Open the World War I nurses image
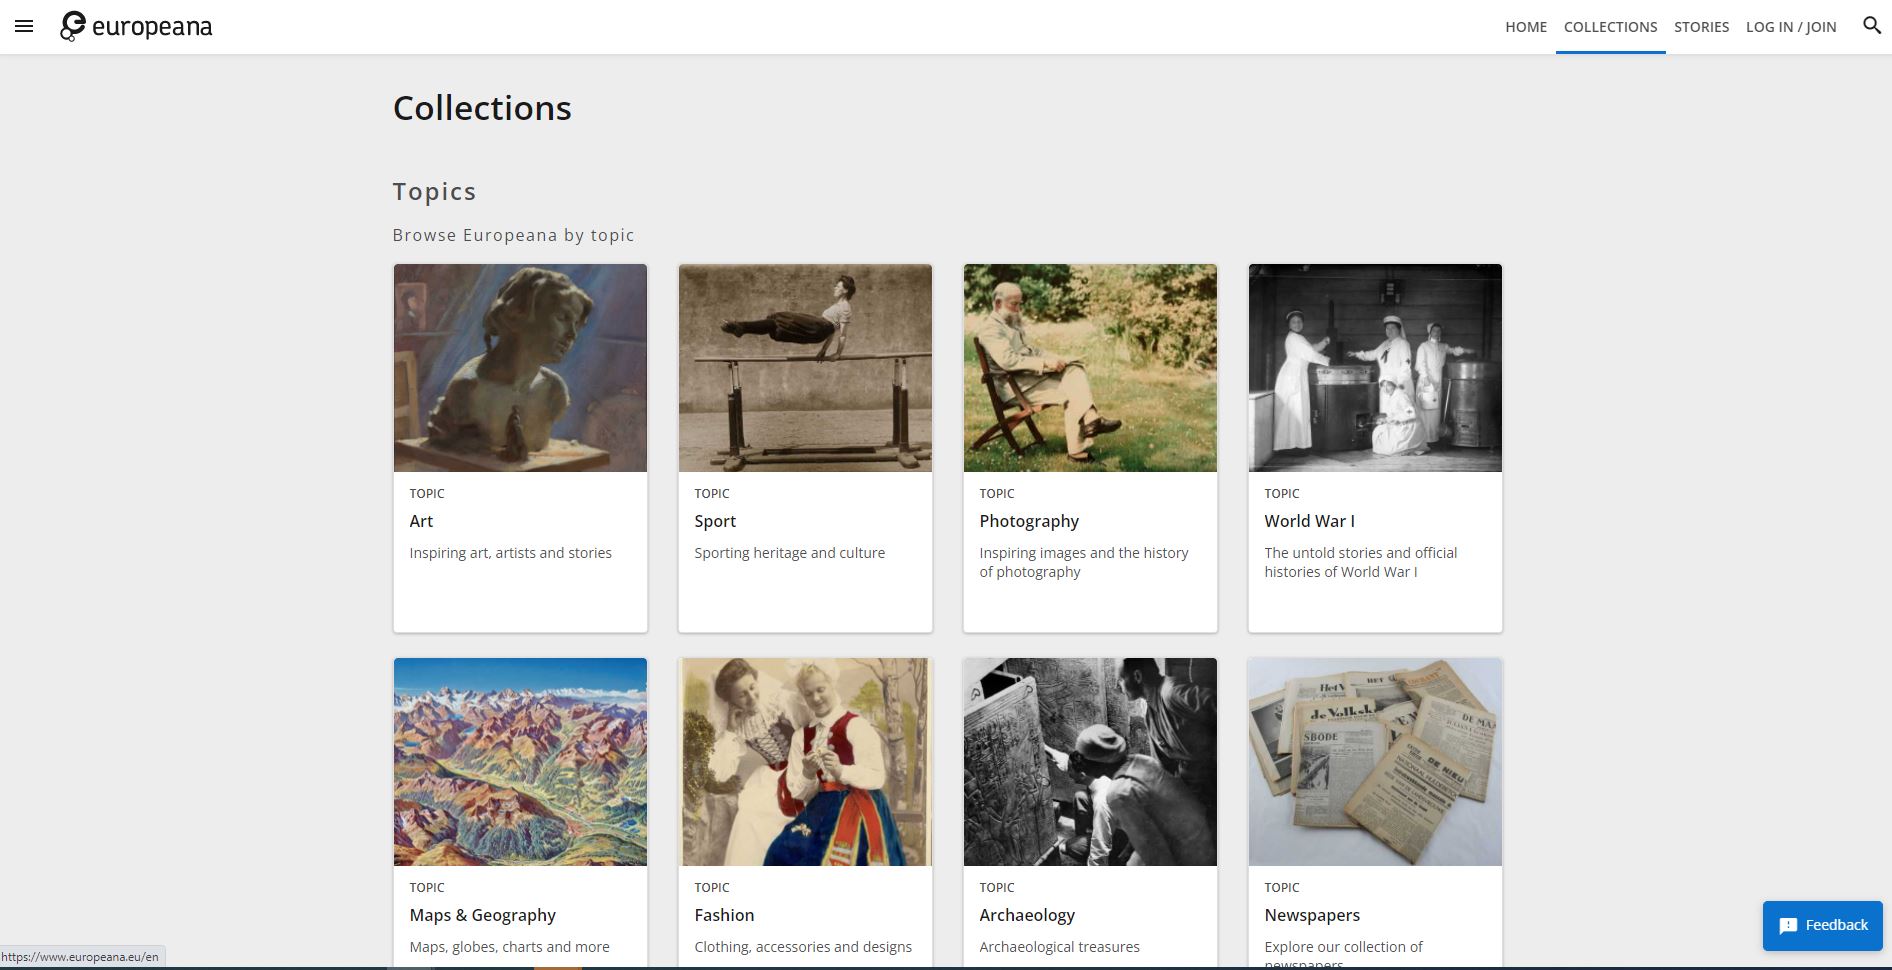 (x=1375, y=368)
